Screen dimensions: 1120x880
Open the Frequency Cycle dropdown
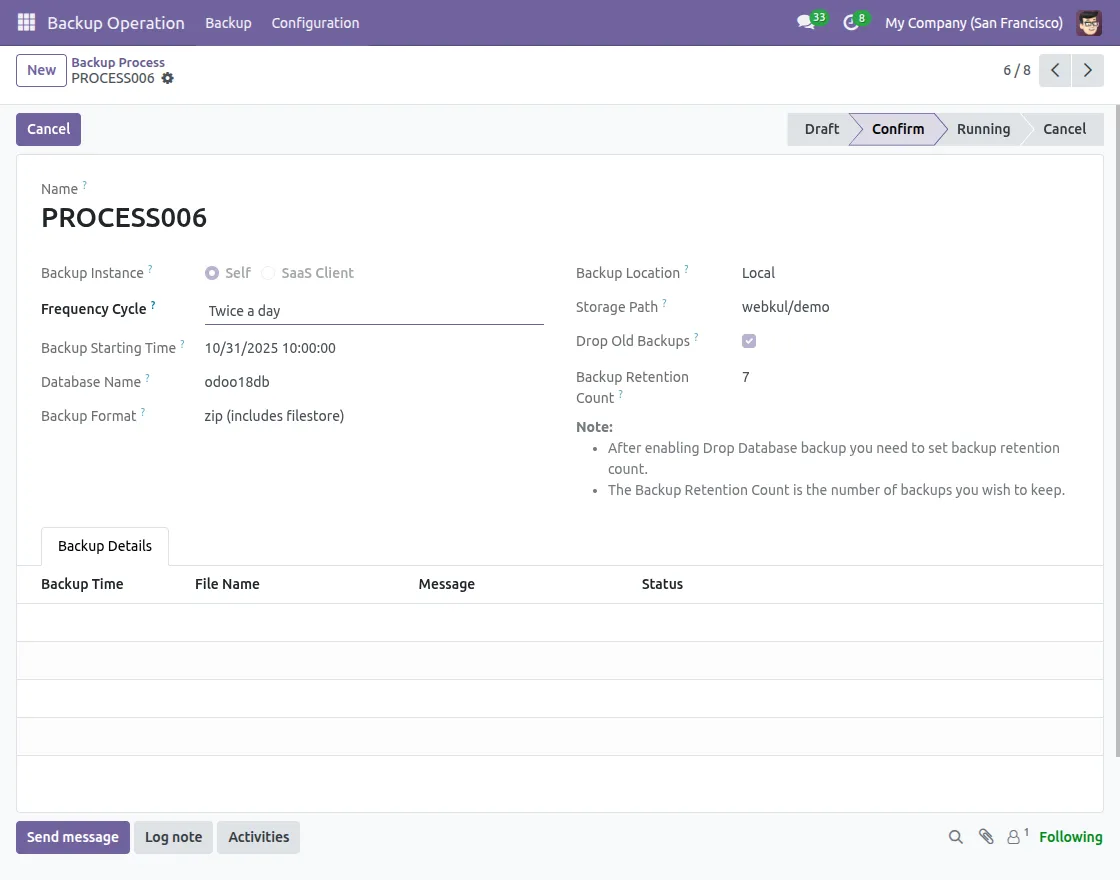pos(373,311)
